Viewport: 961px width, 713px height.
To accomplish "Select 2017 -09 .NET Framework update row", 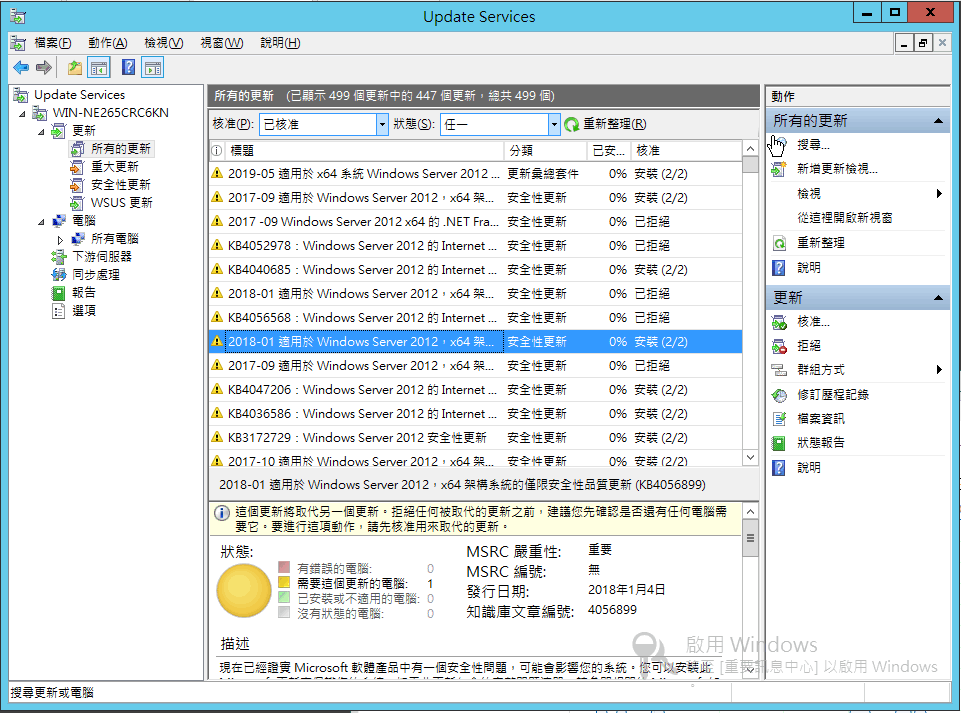I will point(475,222).
